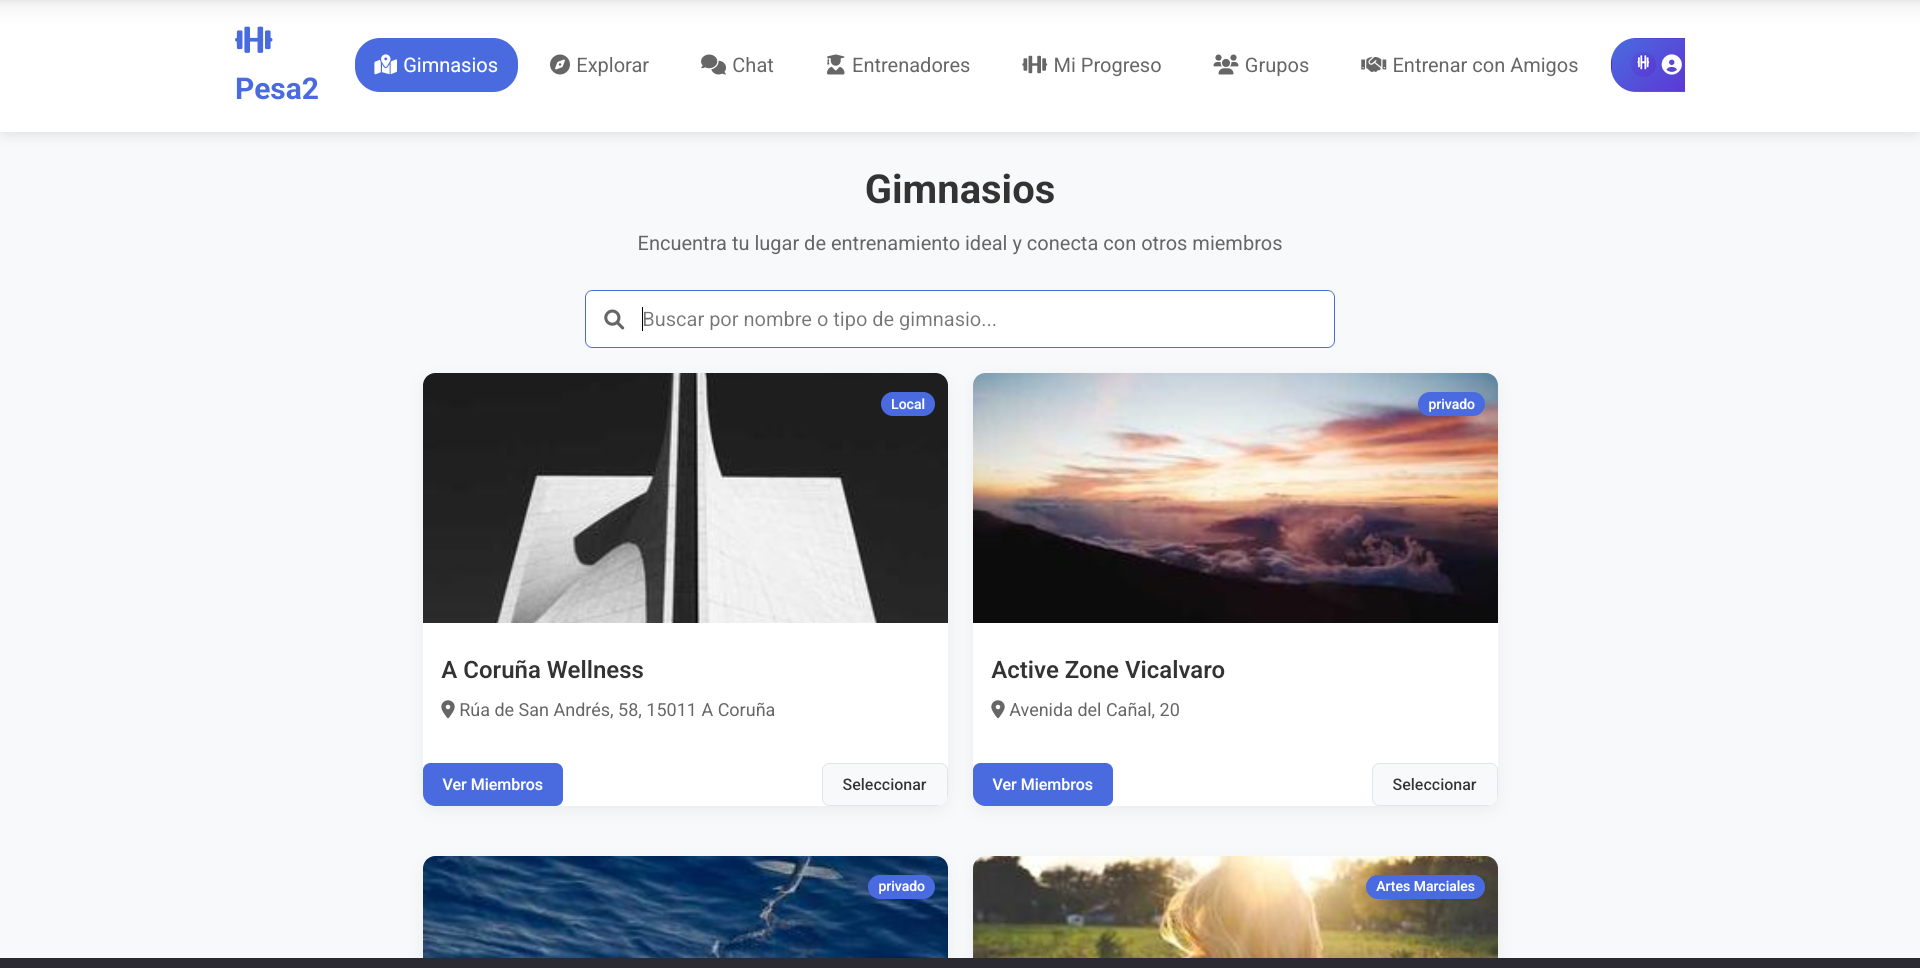View members of A Coruña Wellness
This screenshot has height=968, width=1920.
492,784
